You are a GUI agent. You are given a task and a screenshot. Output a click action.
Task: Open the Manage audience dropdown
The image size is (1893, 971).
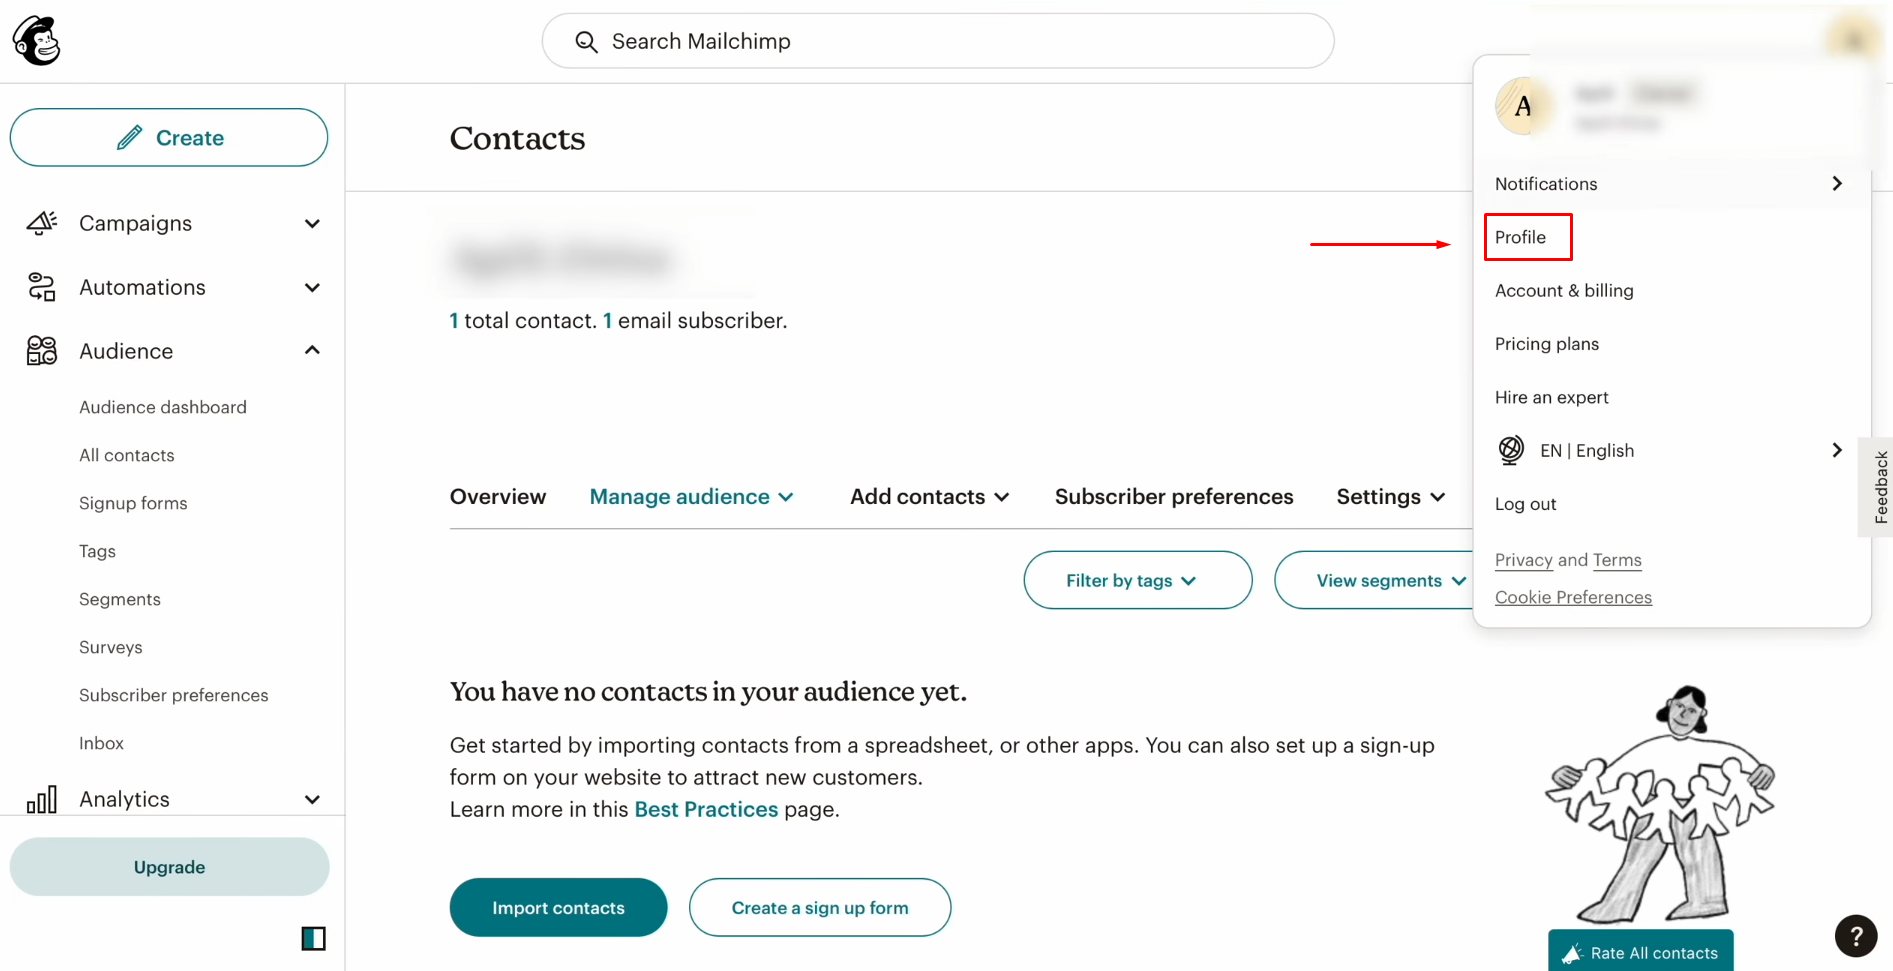tap(691, 497)
